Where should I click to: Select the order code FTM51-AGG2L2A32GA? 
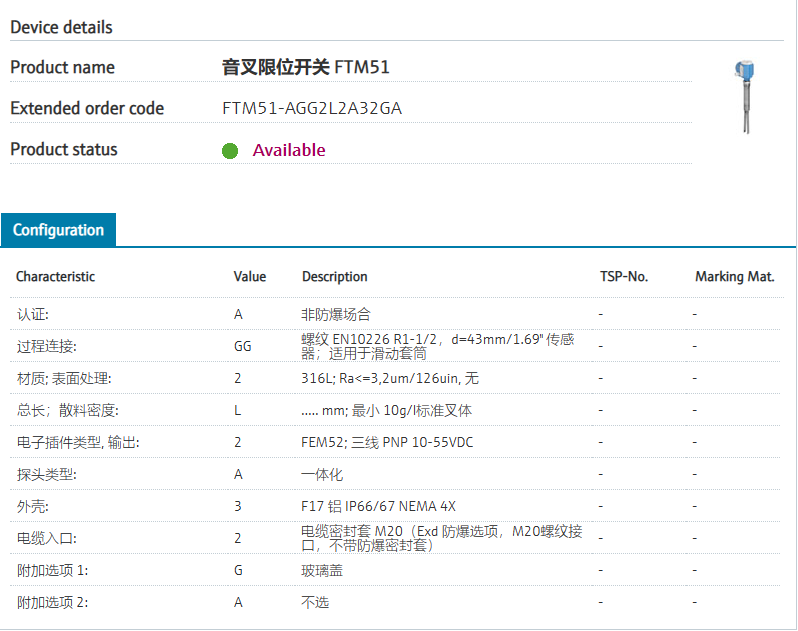click(x=312, y=108)
